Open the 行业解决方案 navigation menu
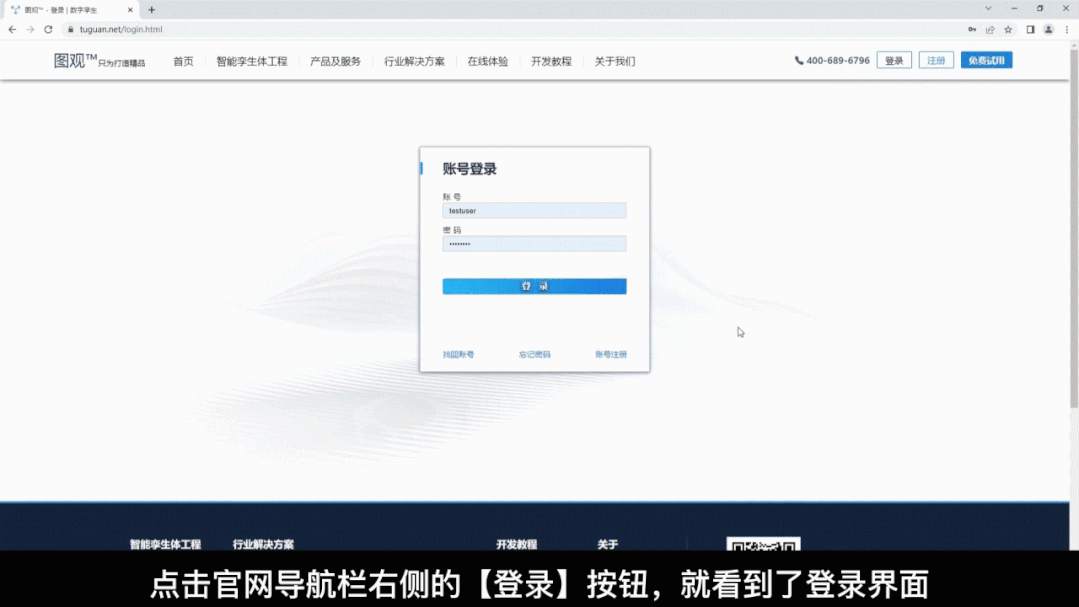 click(x=415, y=61)
